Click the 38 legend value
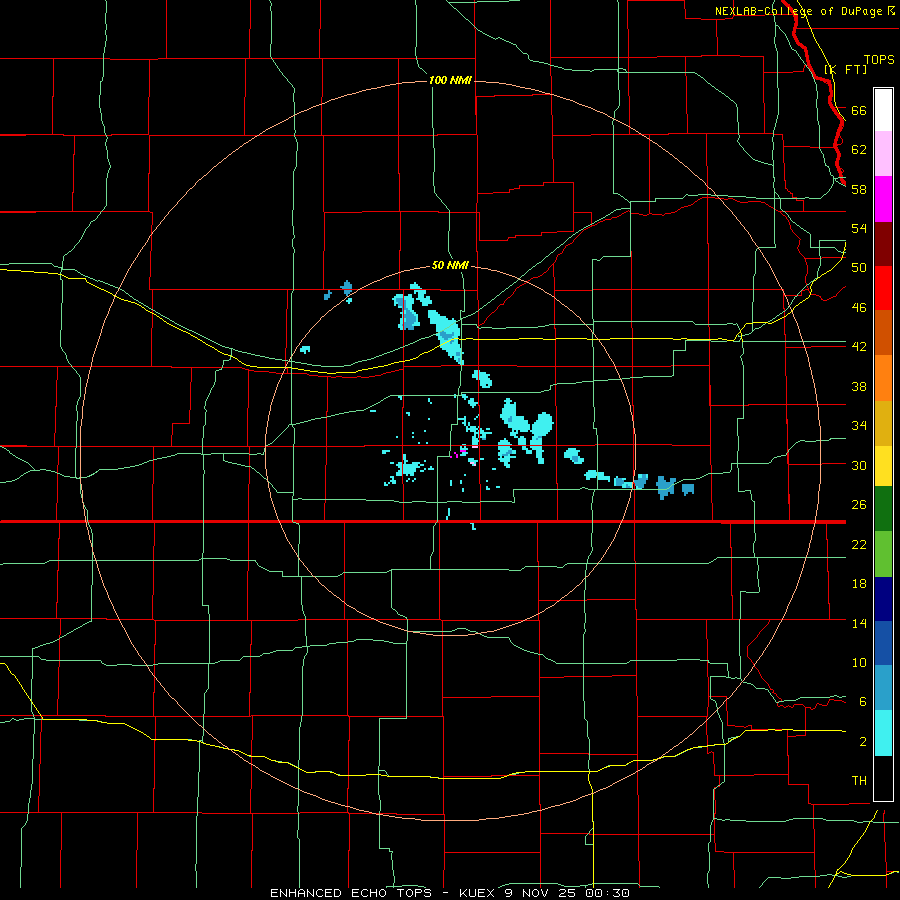900x900 pixels. tap(859, 386)
